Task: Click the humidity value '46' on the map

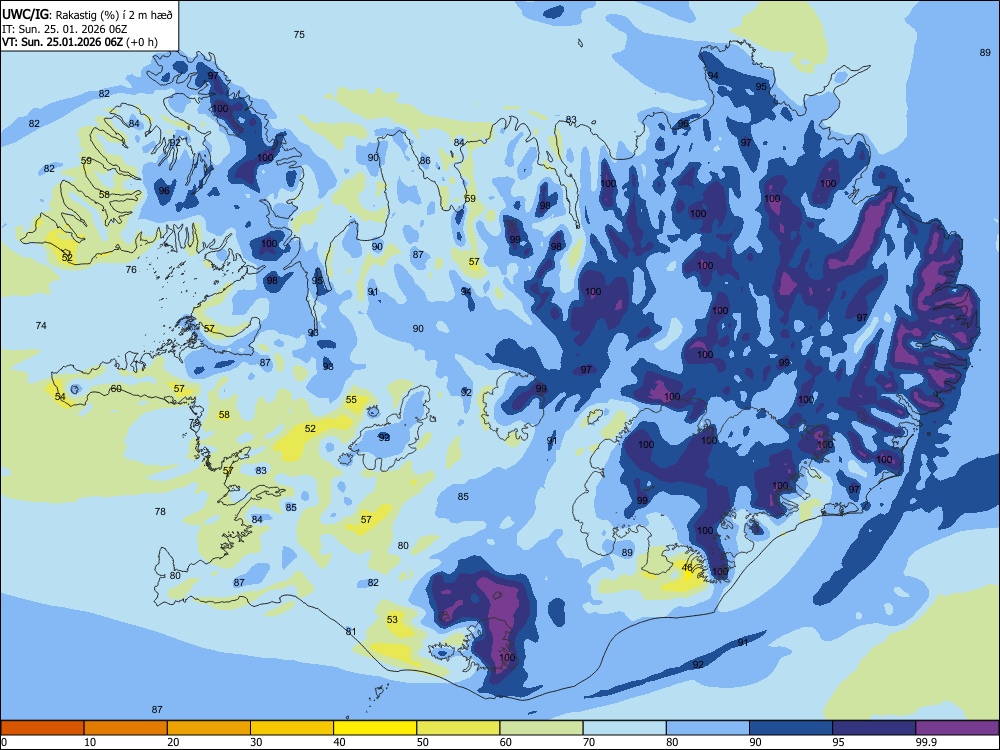Action: (687, 567)
